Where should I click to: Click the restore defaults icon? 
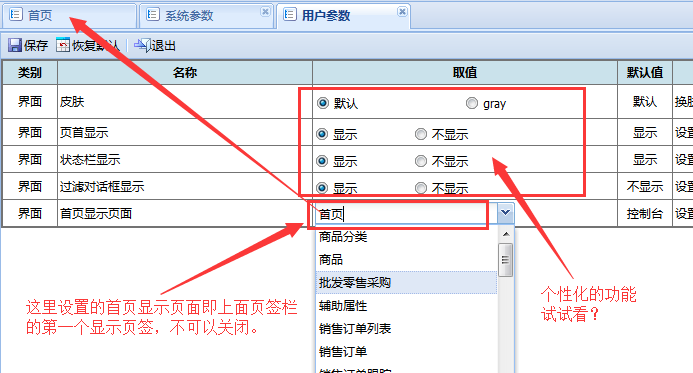[63, 45]
